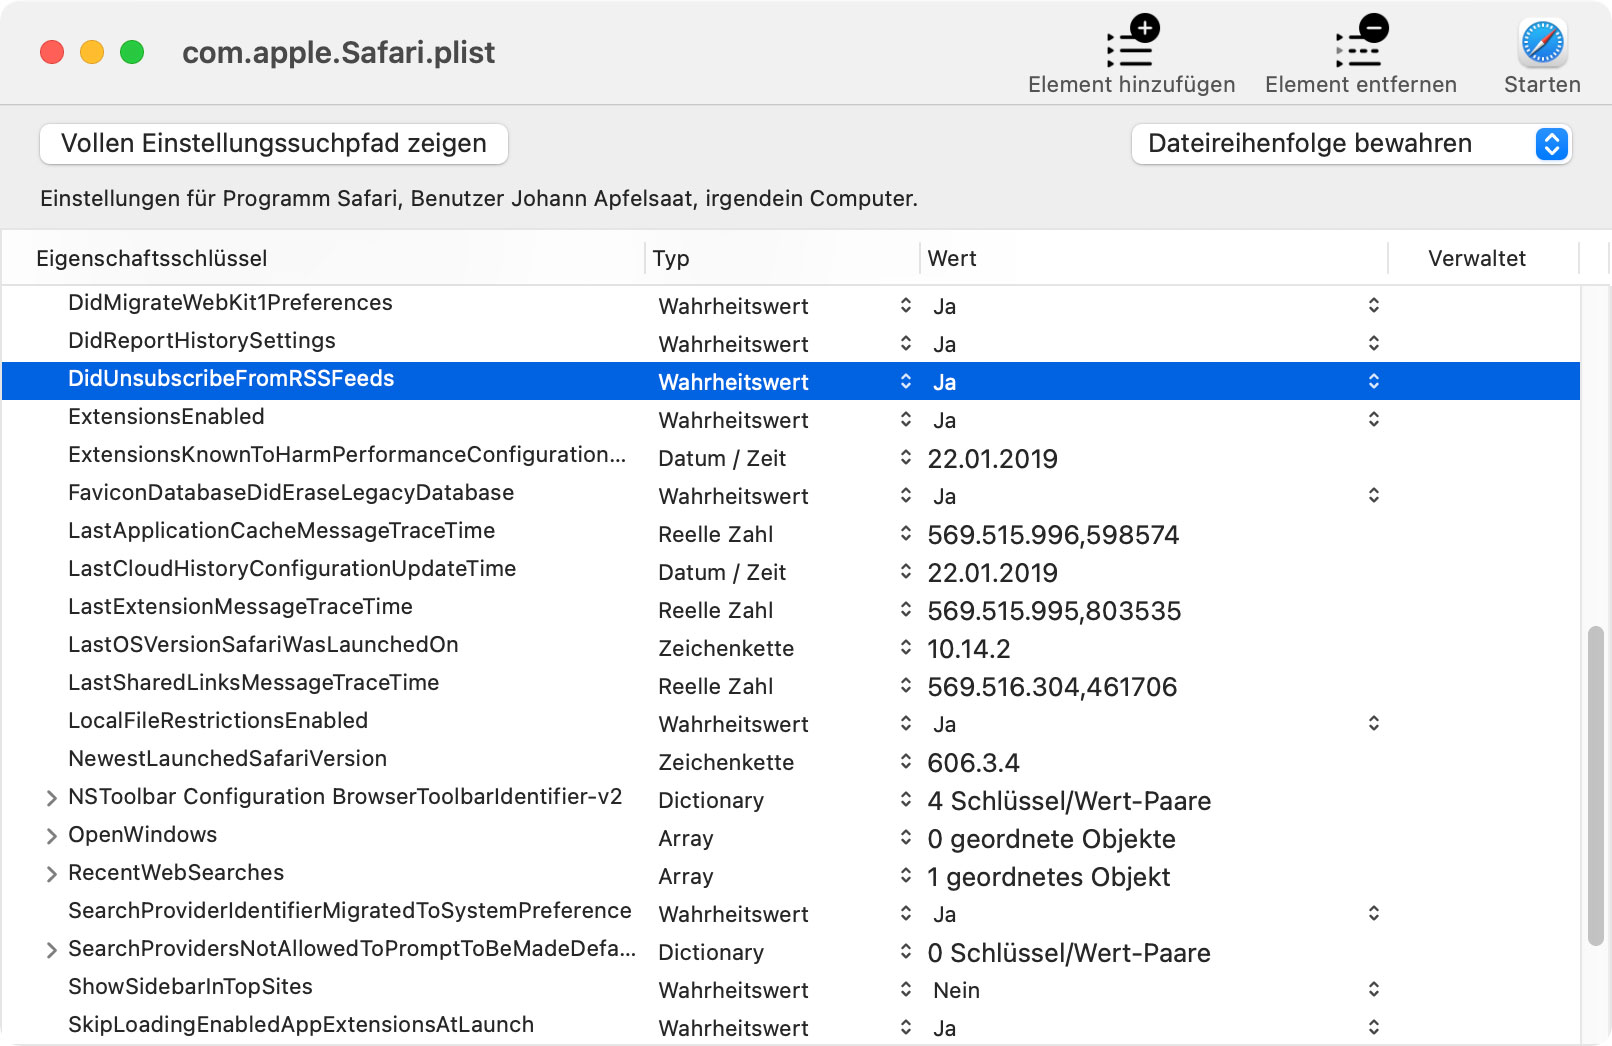Expand NSToolbar Configuration BrowserToolbarIdentifier-v2 row

(51, 798)
